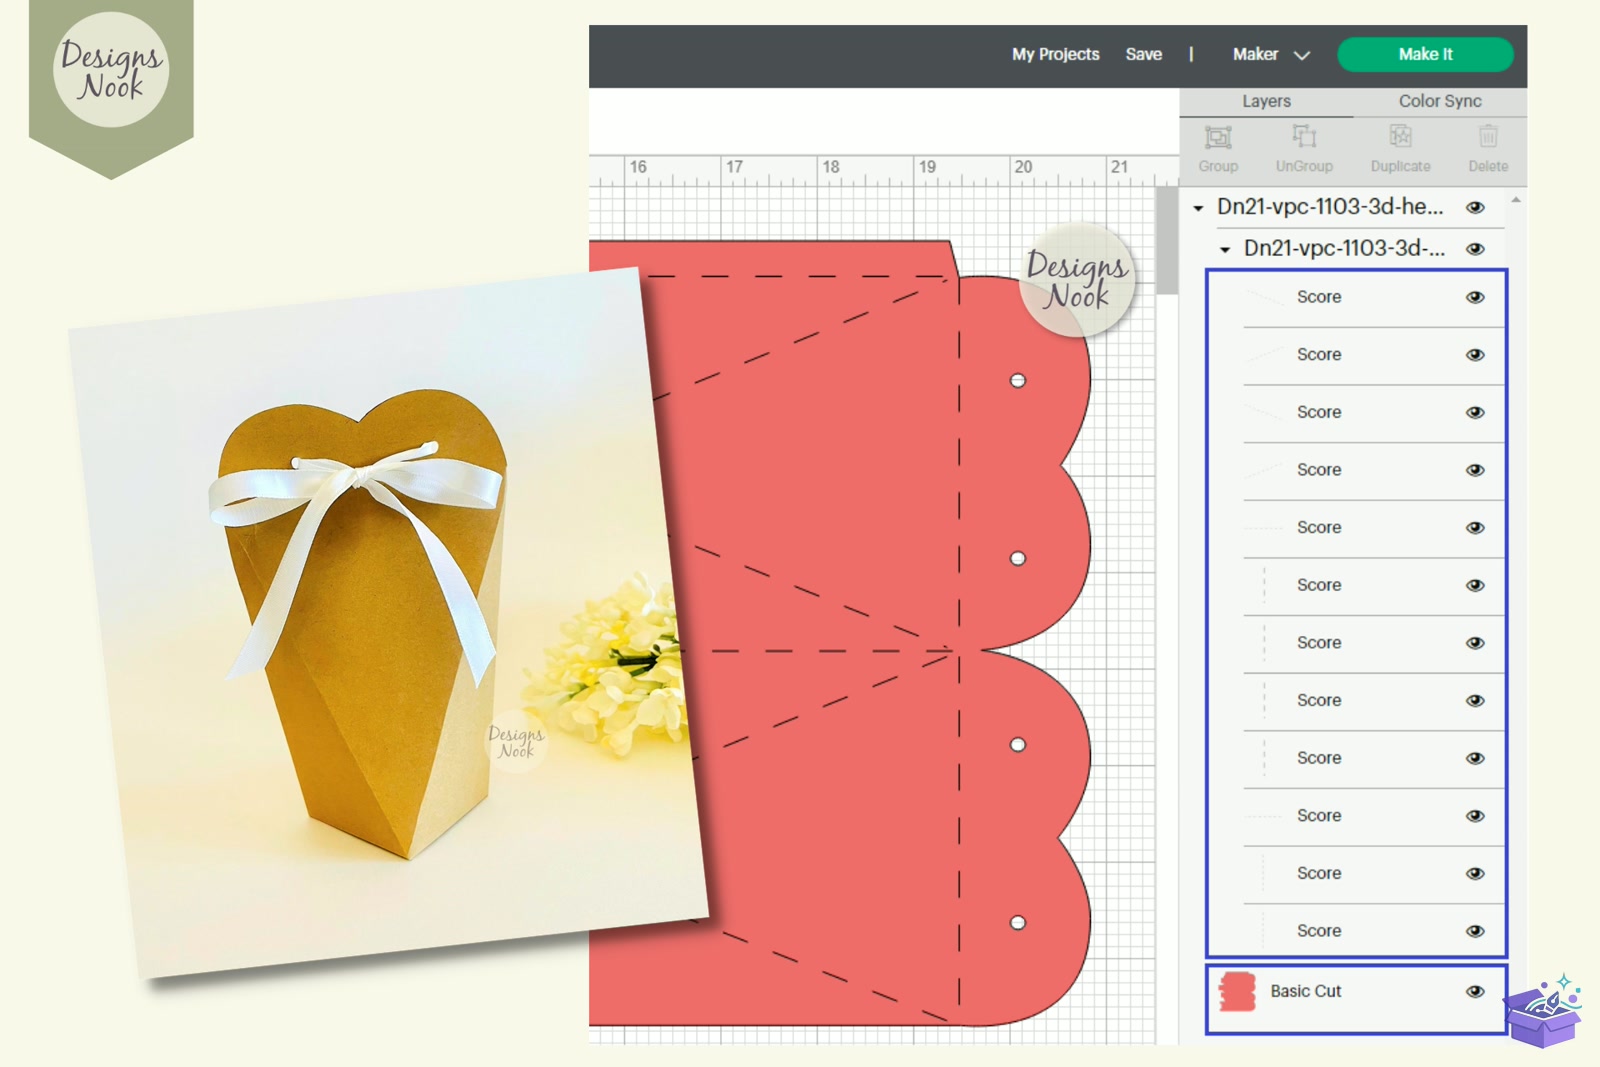Collapse the top Dn21-vpc-1103-3d-he... group arrow
This screenshot has width=1600, height=1067.
(1198, 208)
